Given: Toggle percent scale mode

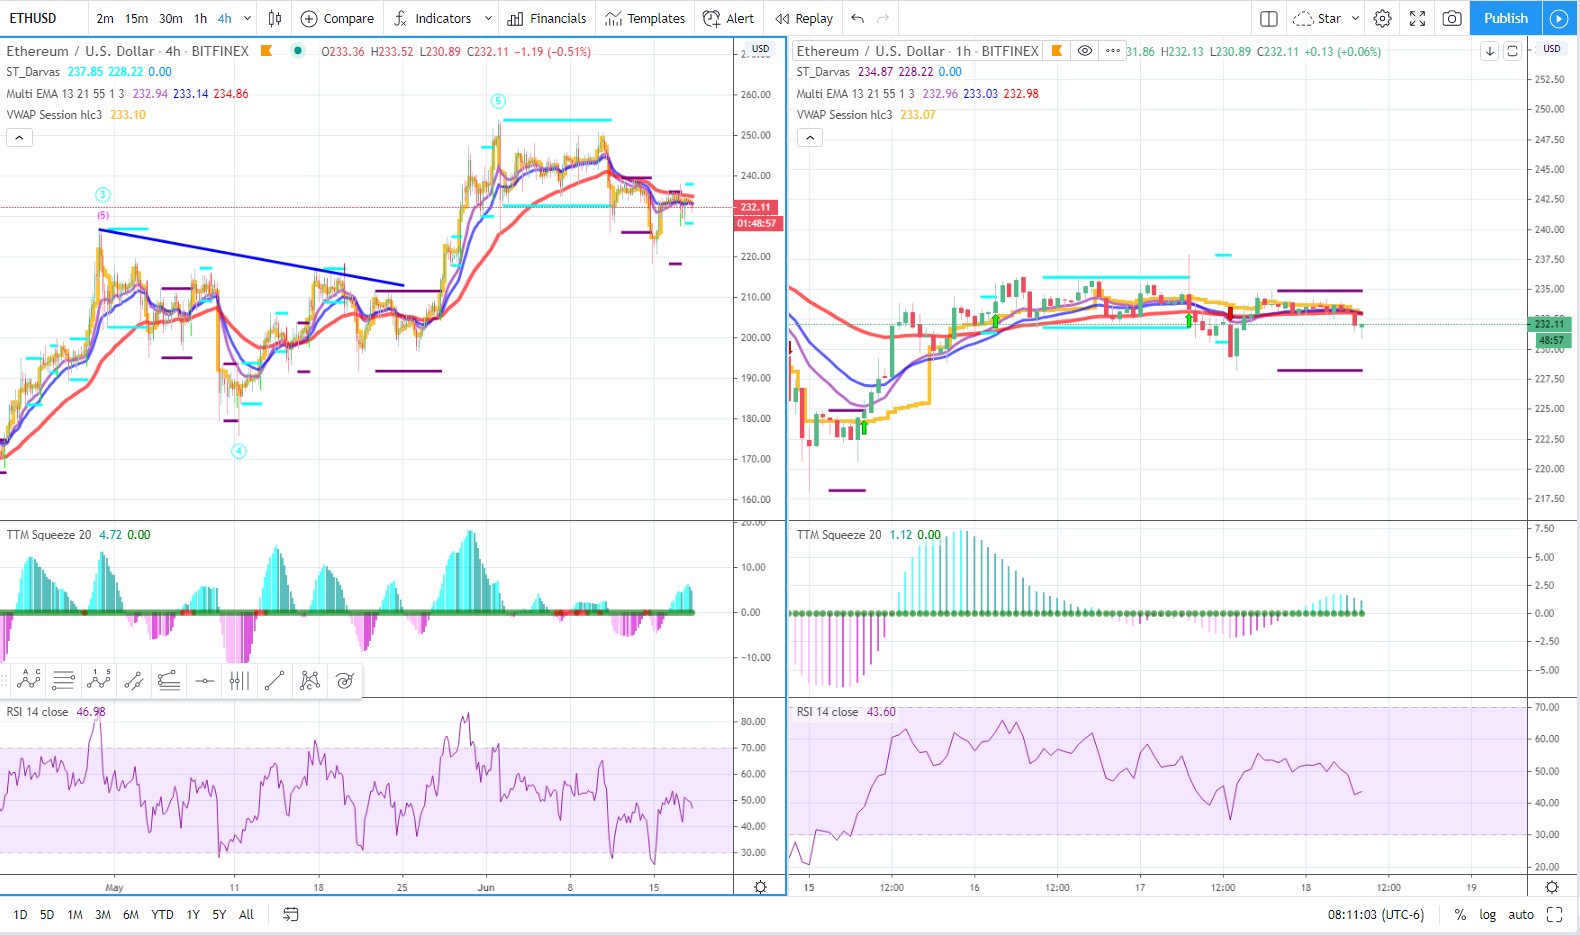Looking at the screenshot, I should pyautogui.click(x=1460, y=914).
